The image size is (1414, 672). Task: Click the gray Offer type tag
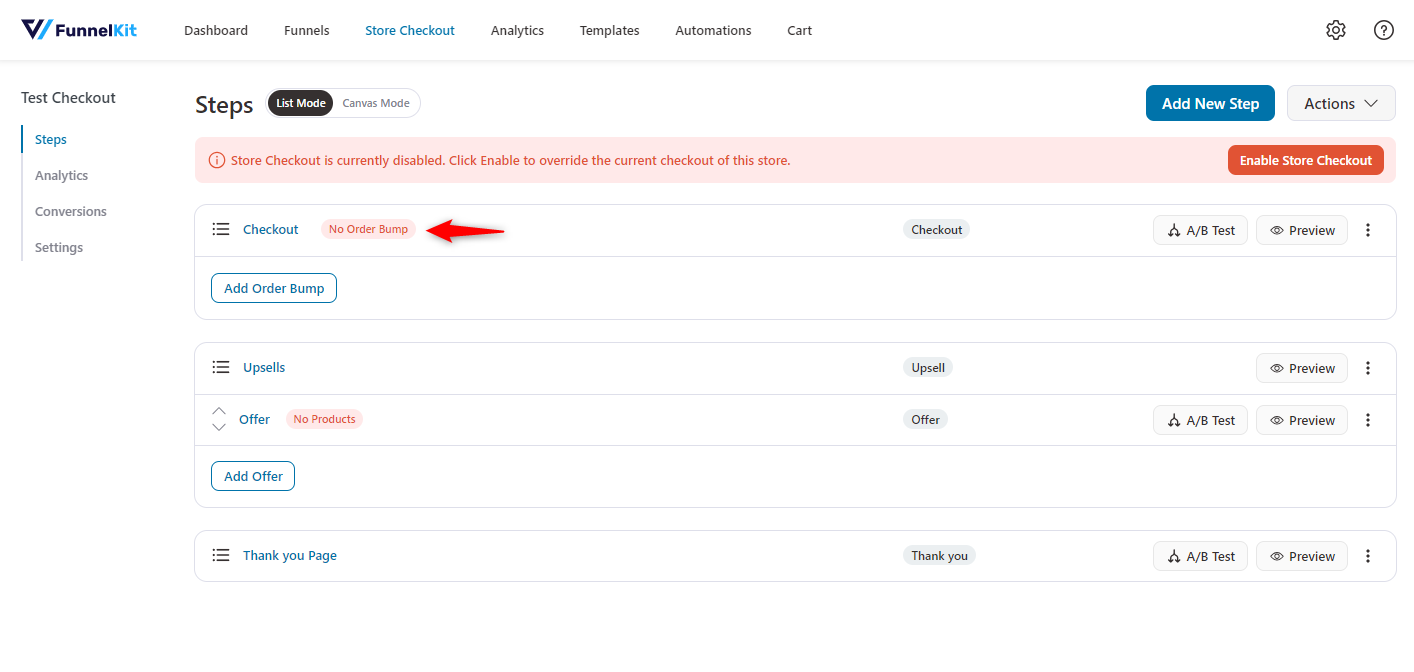click(925, 419)
